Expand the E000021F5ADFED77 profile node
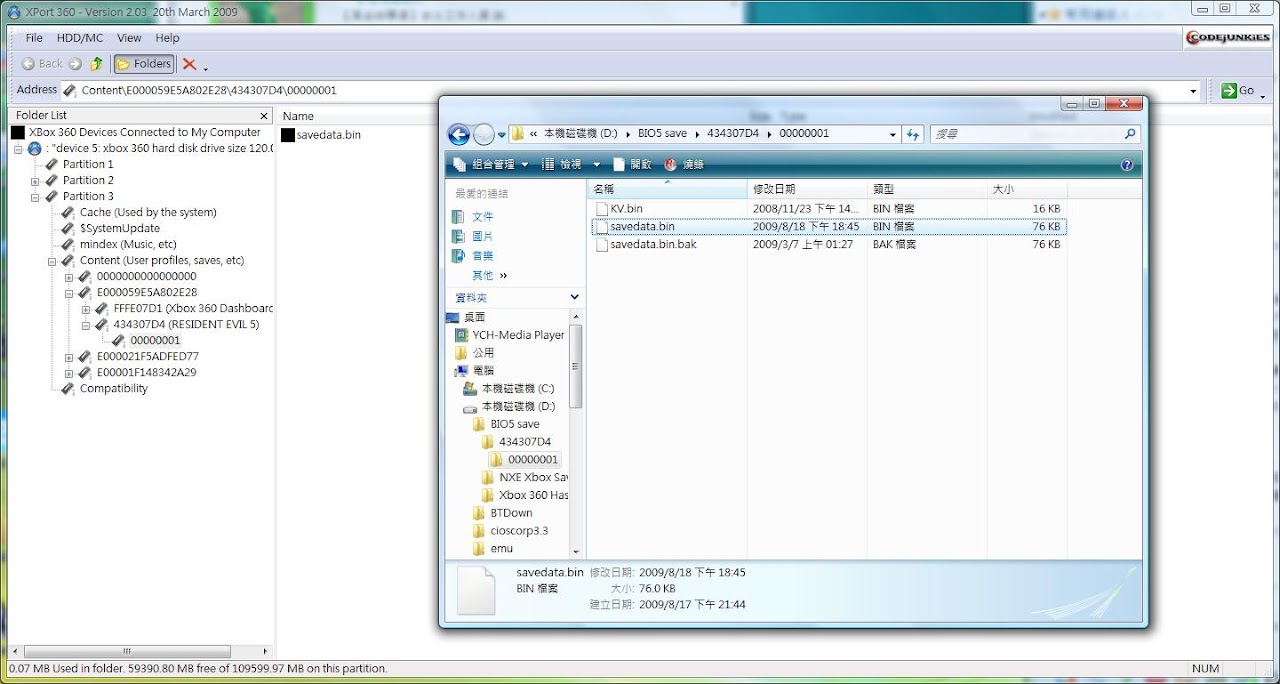 [x=69, y=357]
